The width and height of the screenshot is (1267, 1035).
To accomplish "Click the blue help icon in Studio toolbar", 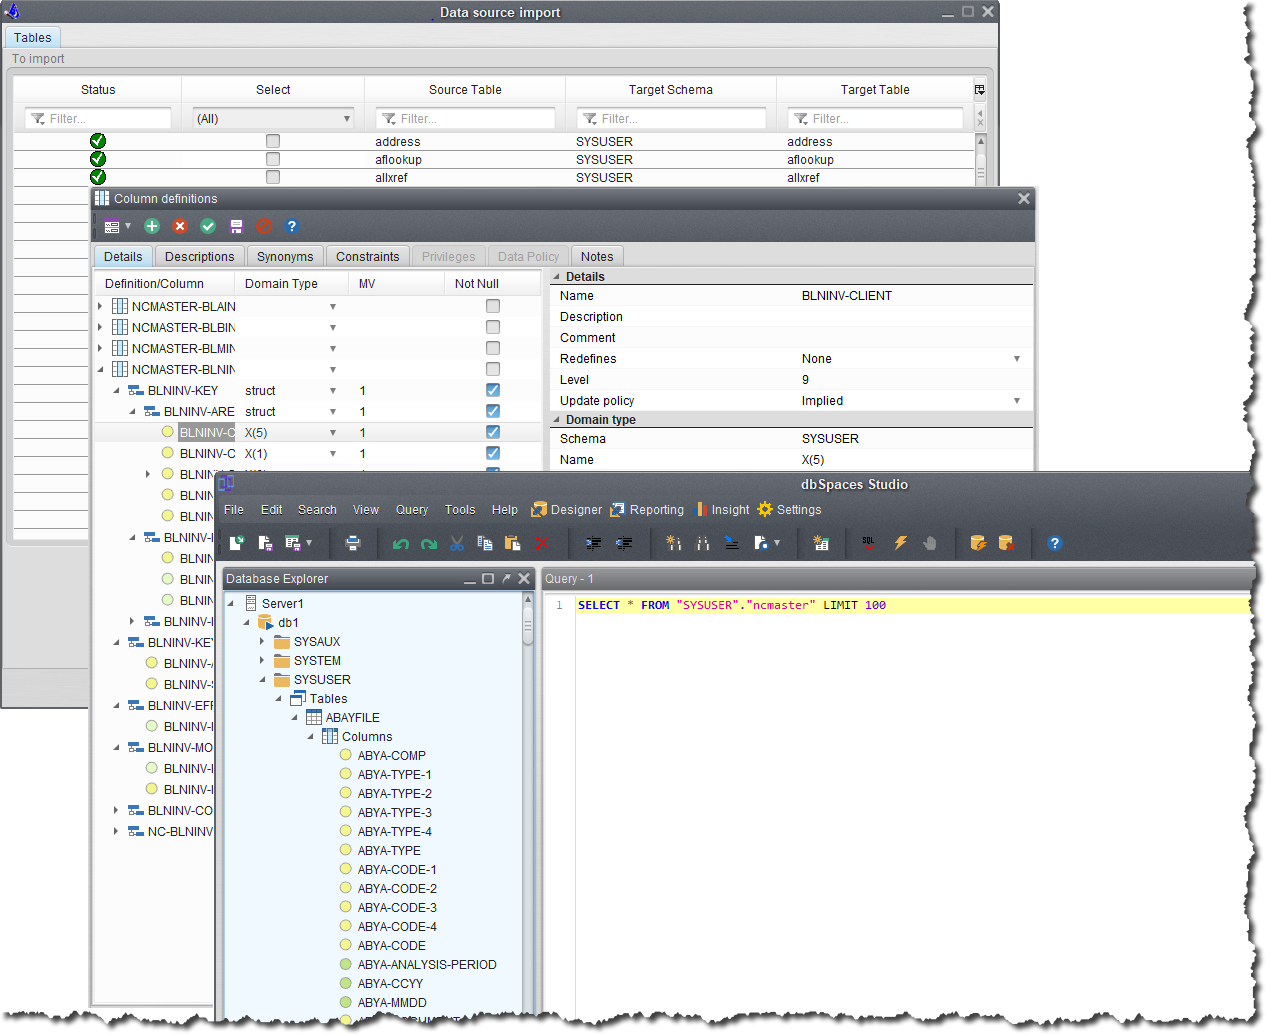I will click(x=1054, y=543).
